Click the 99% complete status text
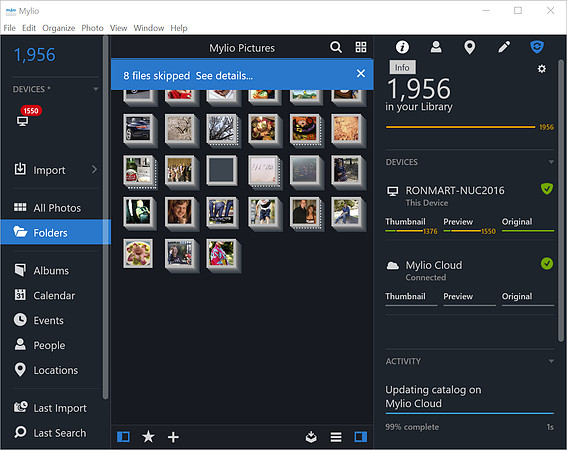Screen dimensions: 567x450 [x=412, y=427]
